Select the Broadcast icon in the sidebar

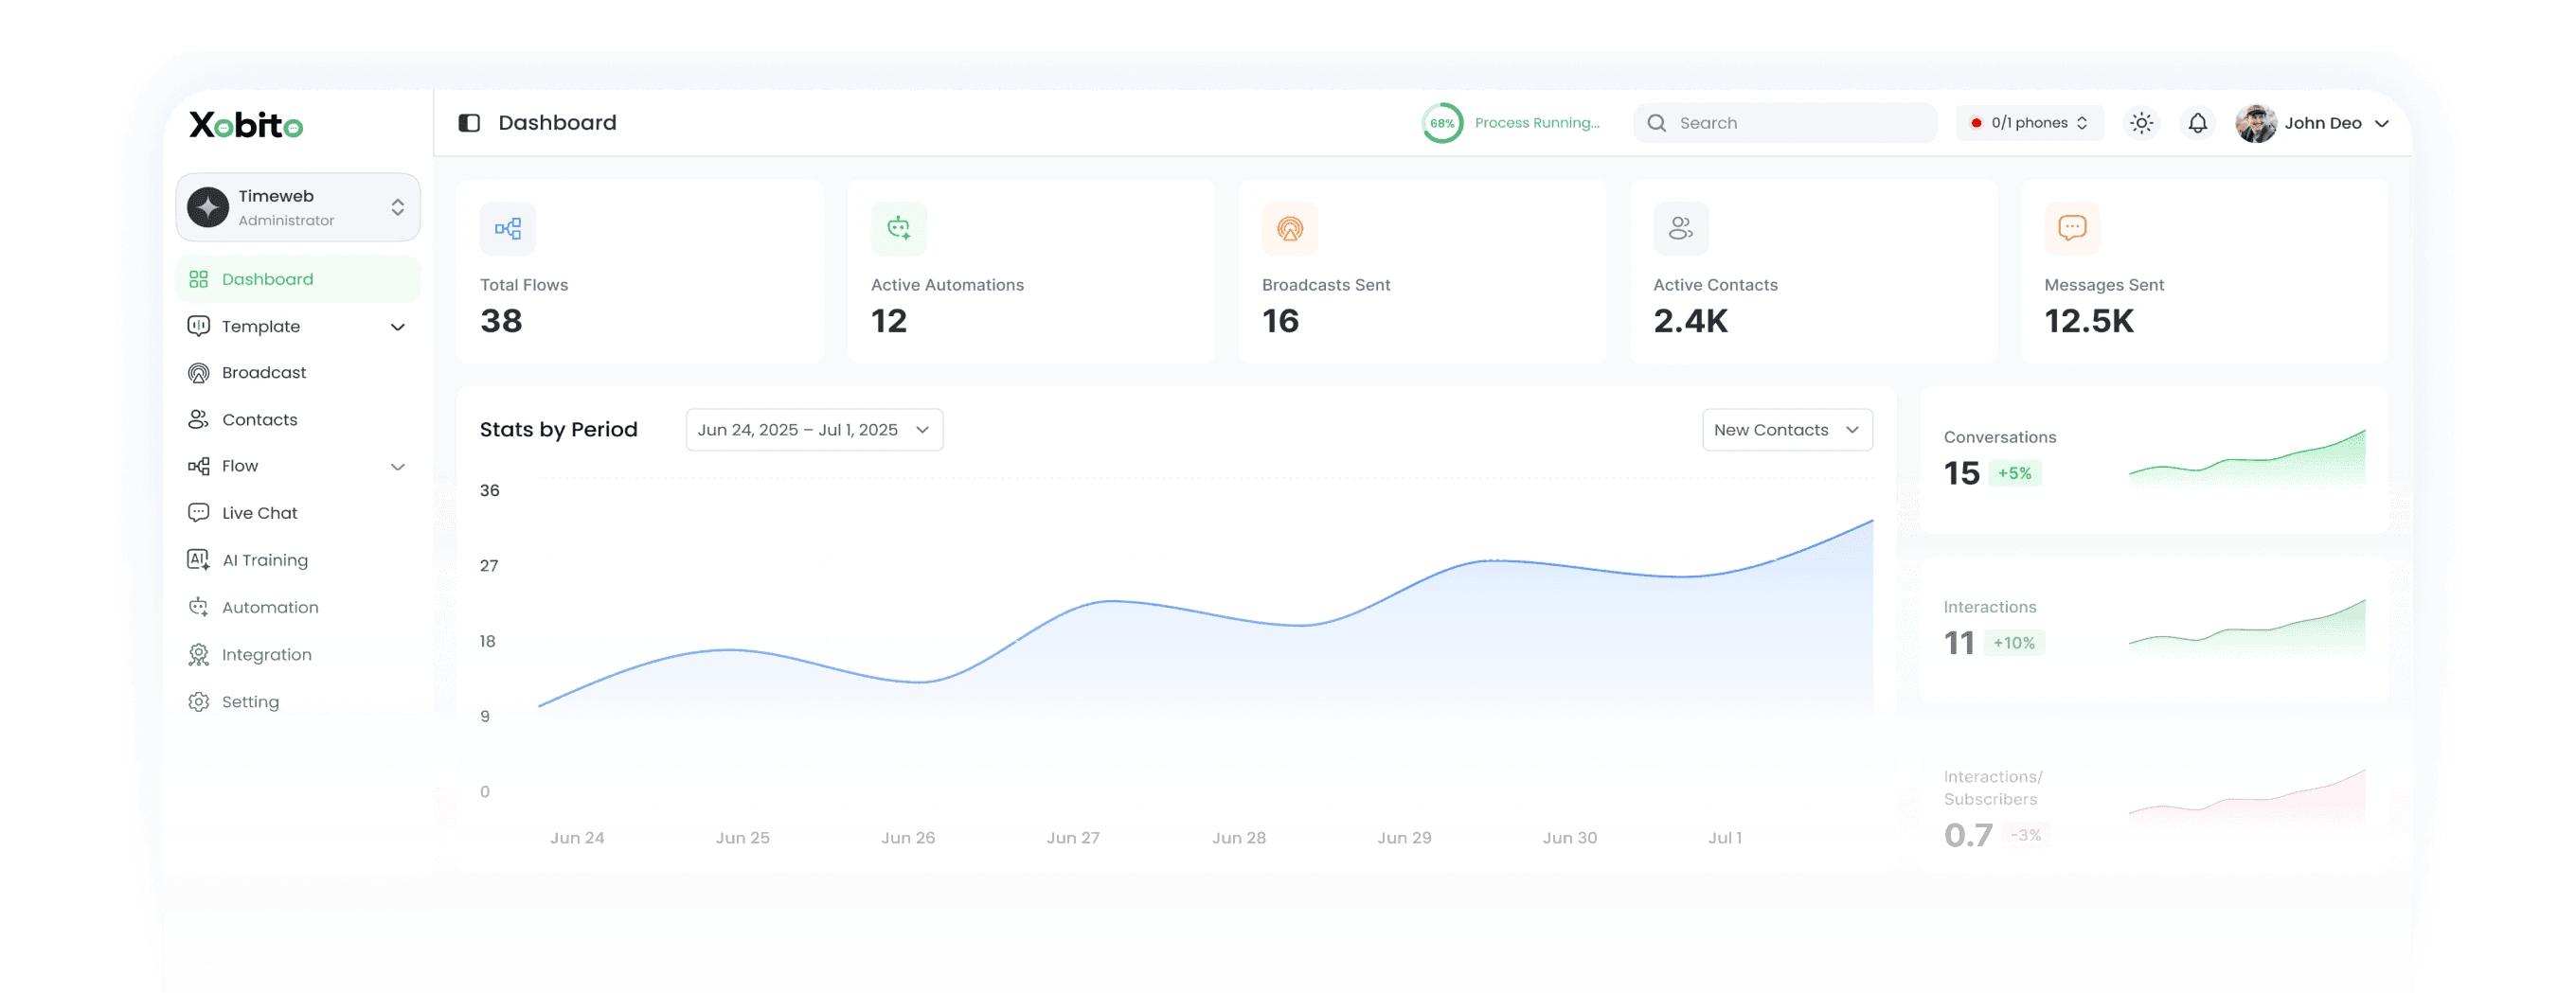pos(199,372)
